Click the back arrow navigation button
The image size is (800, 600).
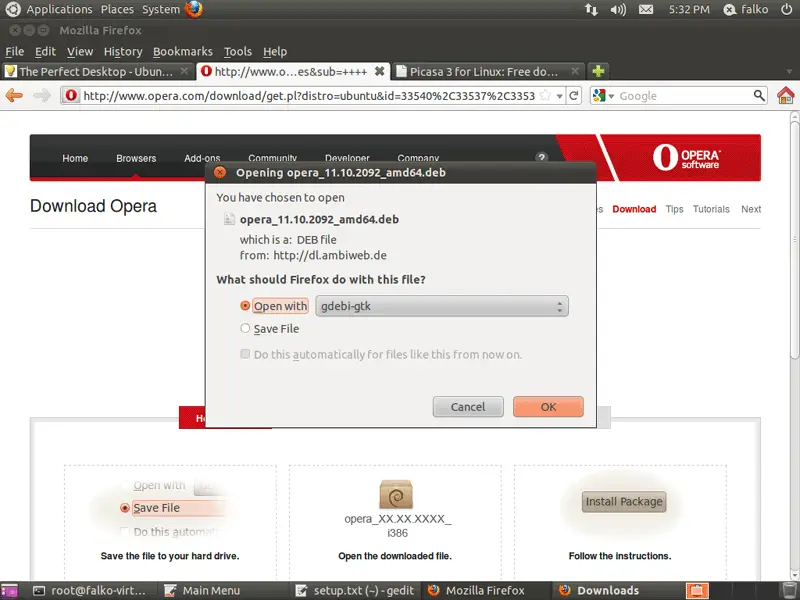[14, 96]
